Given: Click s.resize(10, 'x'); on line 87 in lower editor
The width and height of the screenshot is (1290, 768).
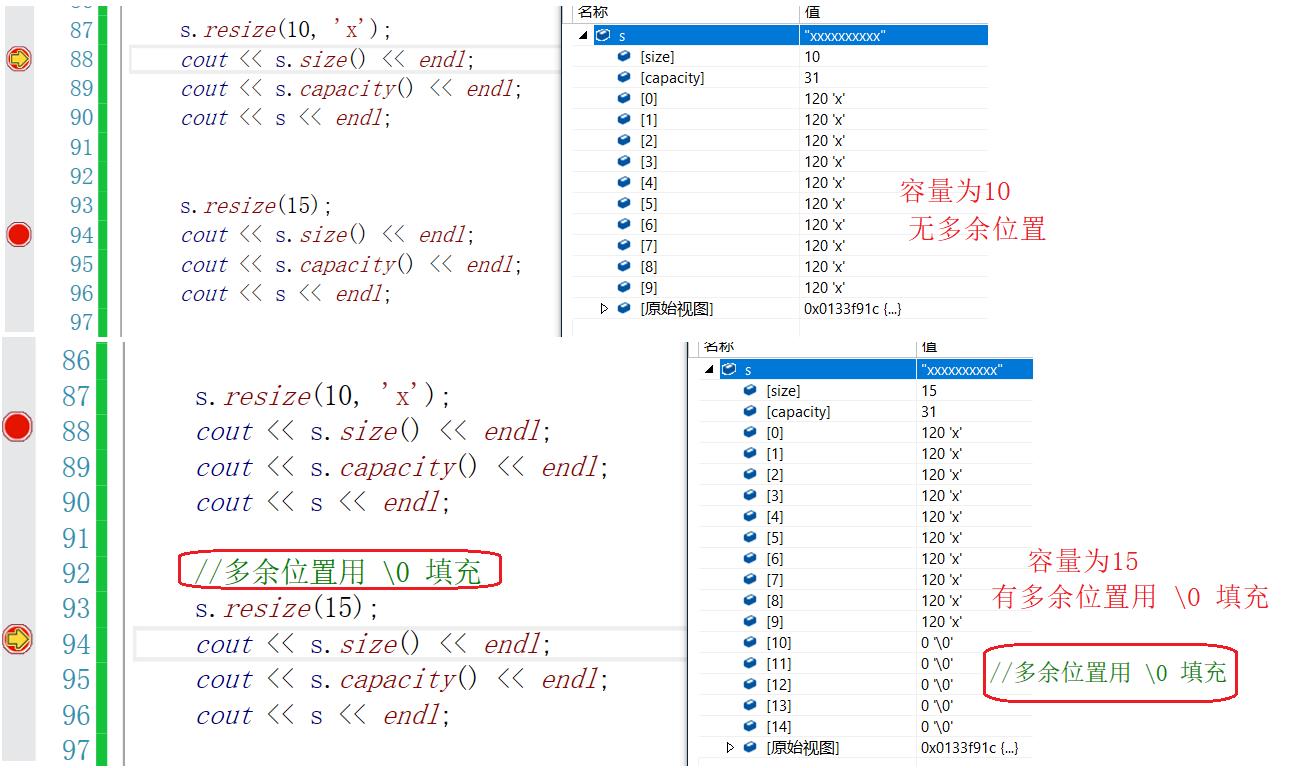Looking at the screenshot, I should (323, 397).
